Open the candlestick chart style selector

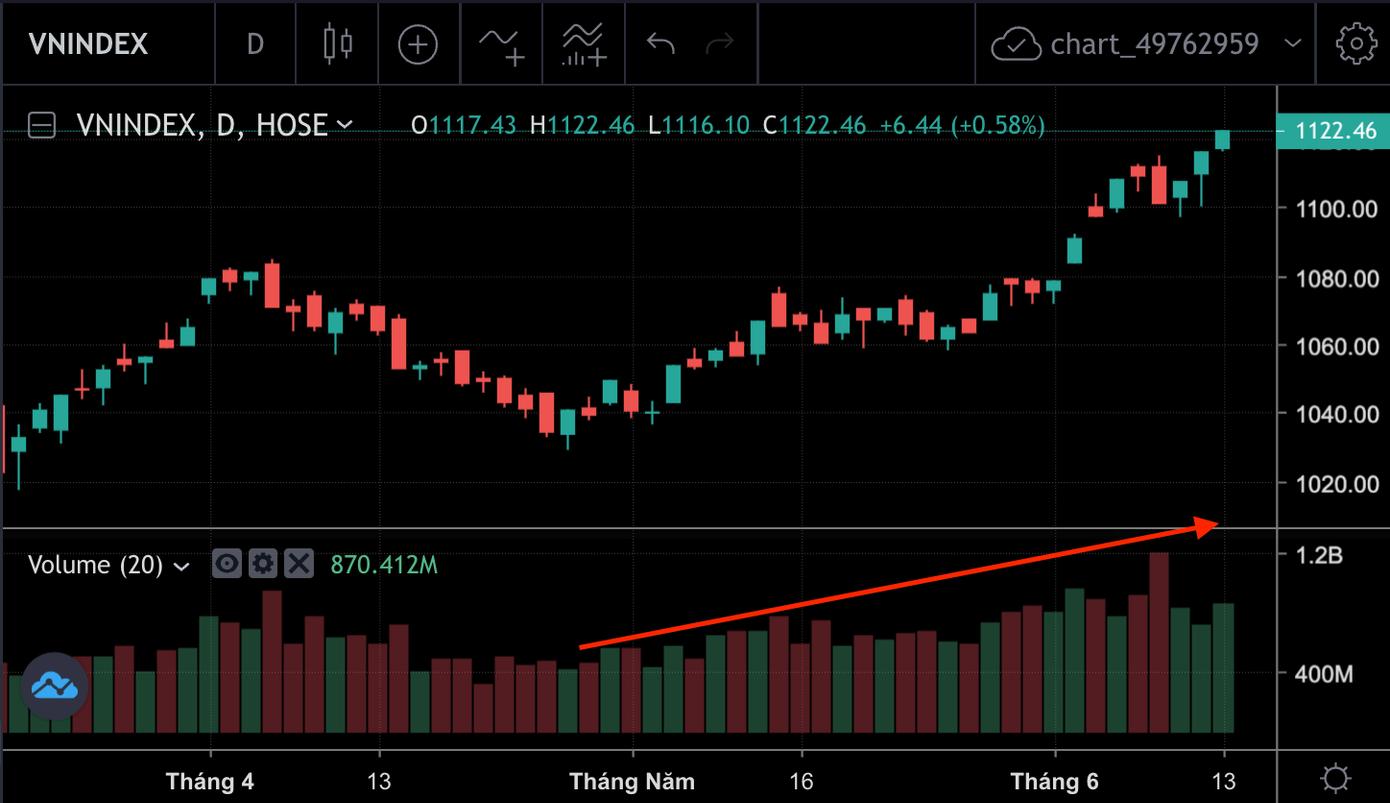coord(338,44)
